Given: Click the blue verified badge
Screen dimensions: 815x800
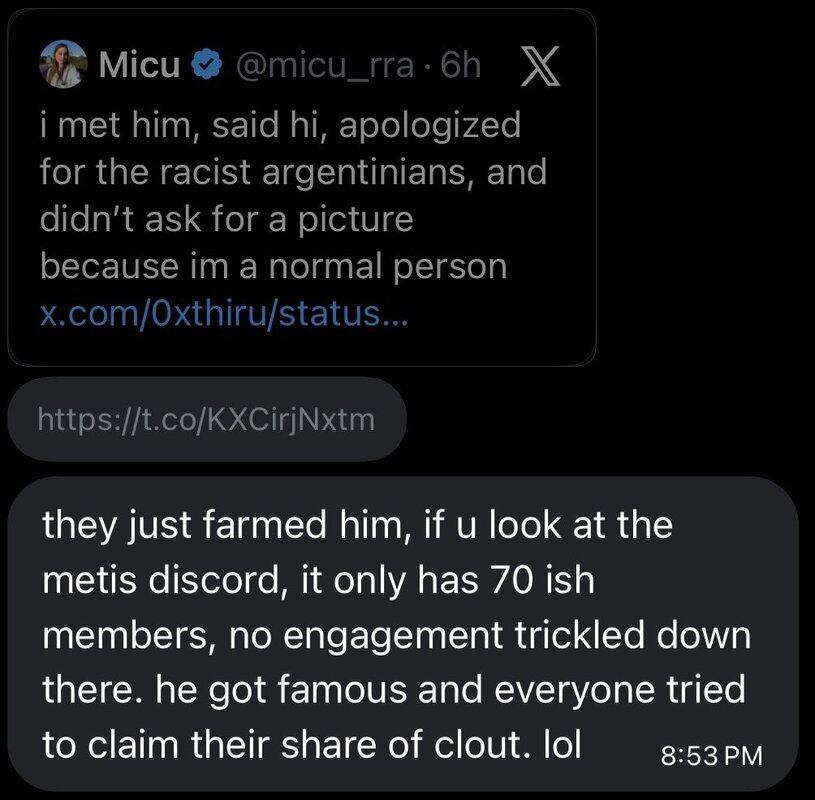Looking at the screenshot, I should 204,66.
